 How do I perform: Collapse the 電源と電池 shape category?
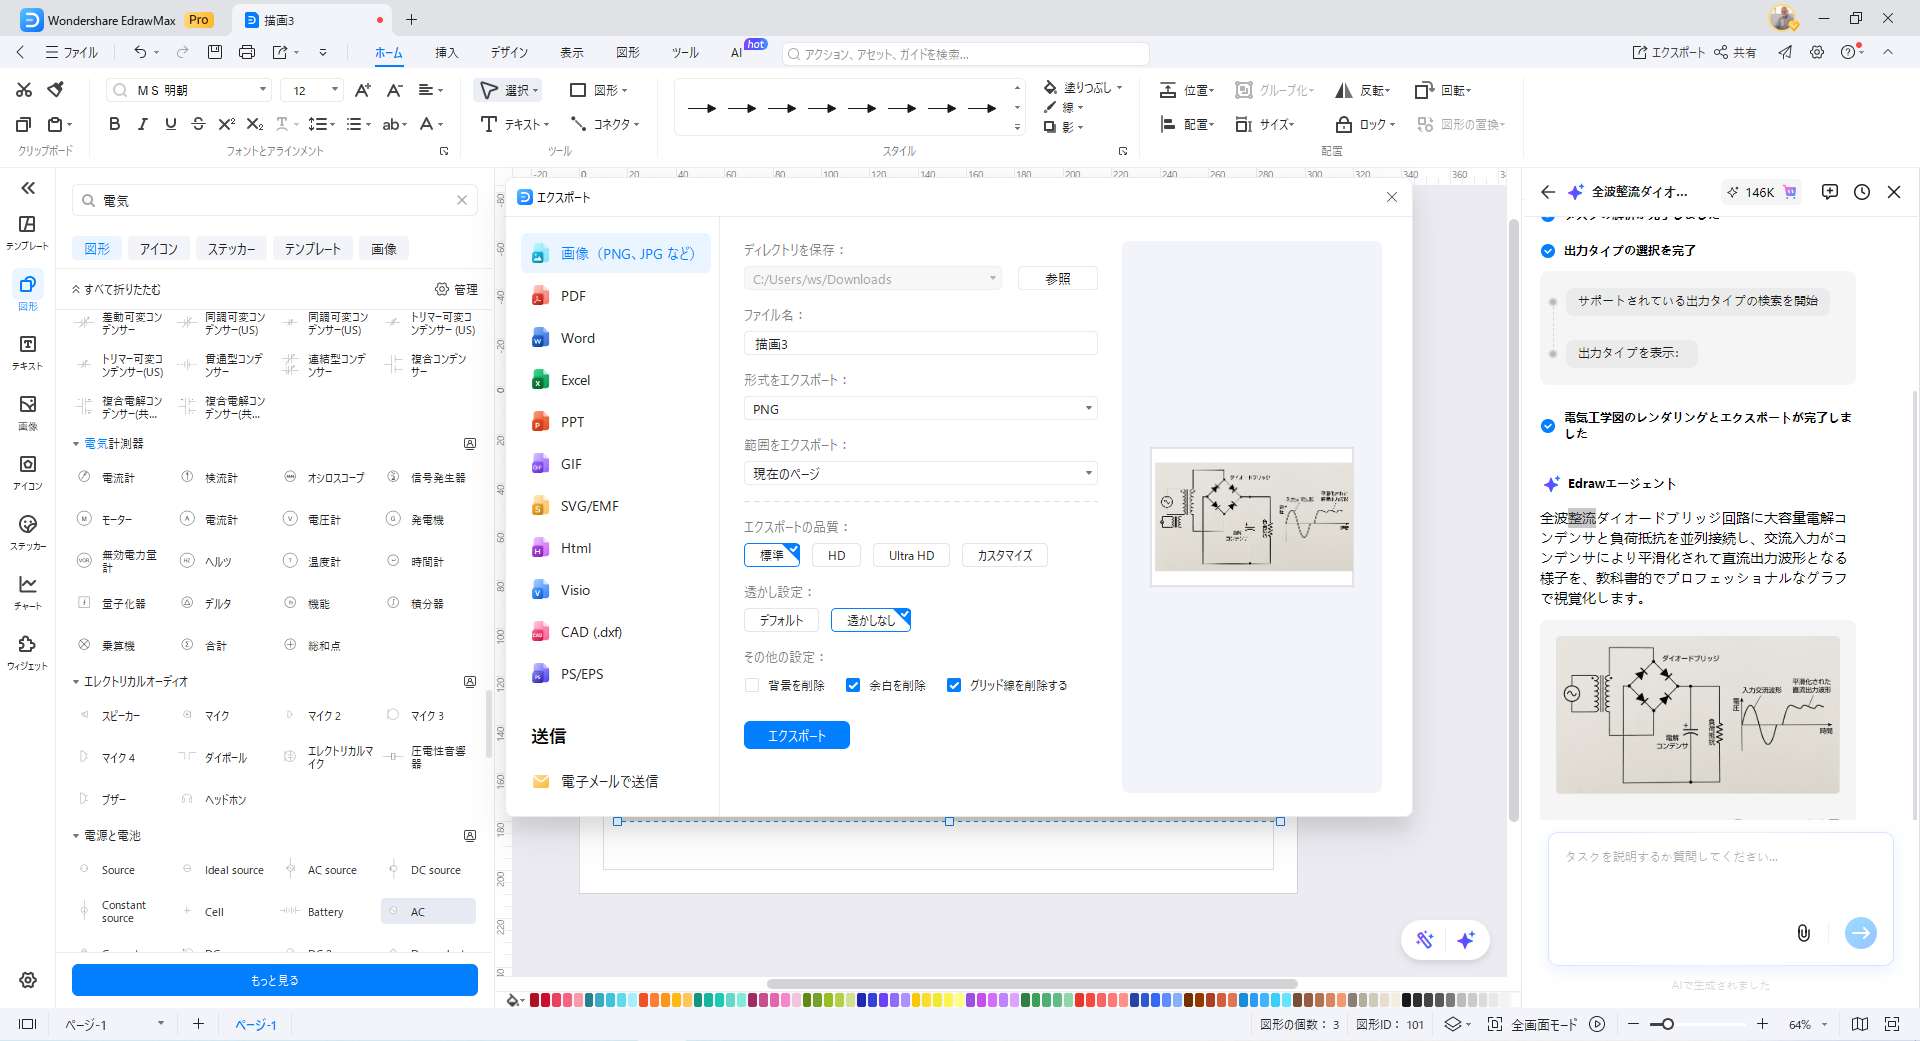pos(75,836)
